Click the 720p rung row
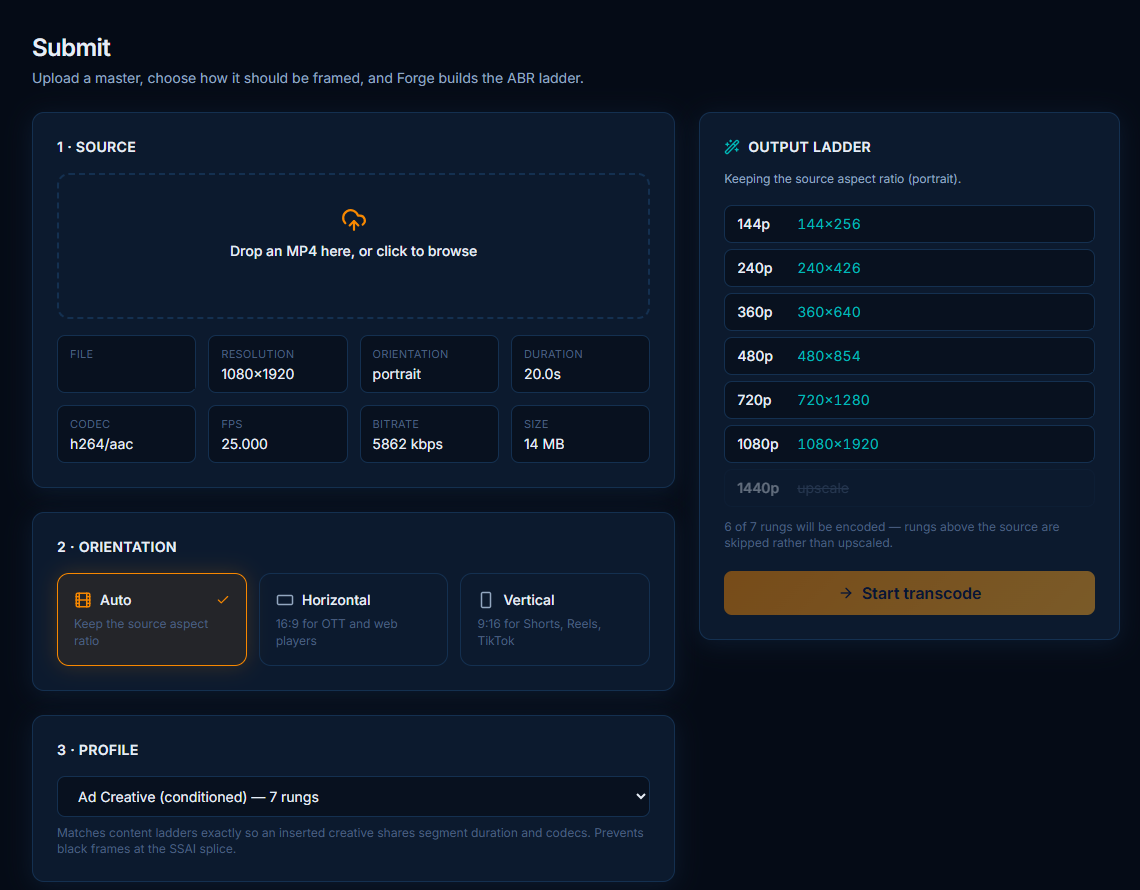This screenshot has height=890, width=1140. click(x=909, y=400)
